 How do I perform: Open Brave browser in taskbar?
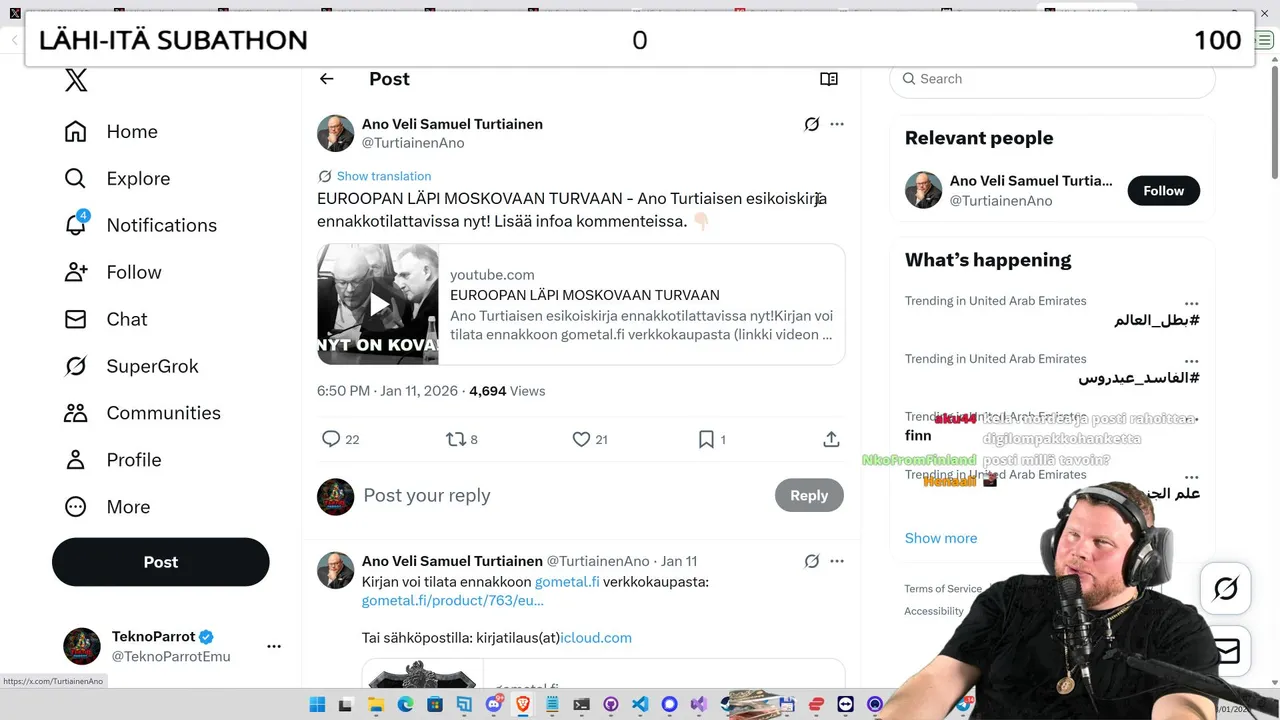tap(522, 705)
